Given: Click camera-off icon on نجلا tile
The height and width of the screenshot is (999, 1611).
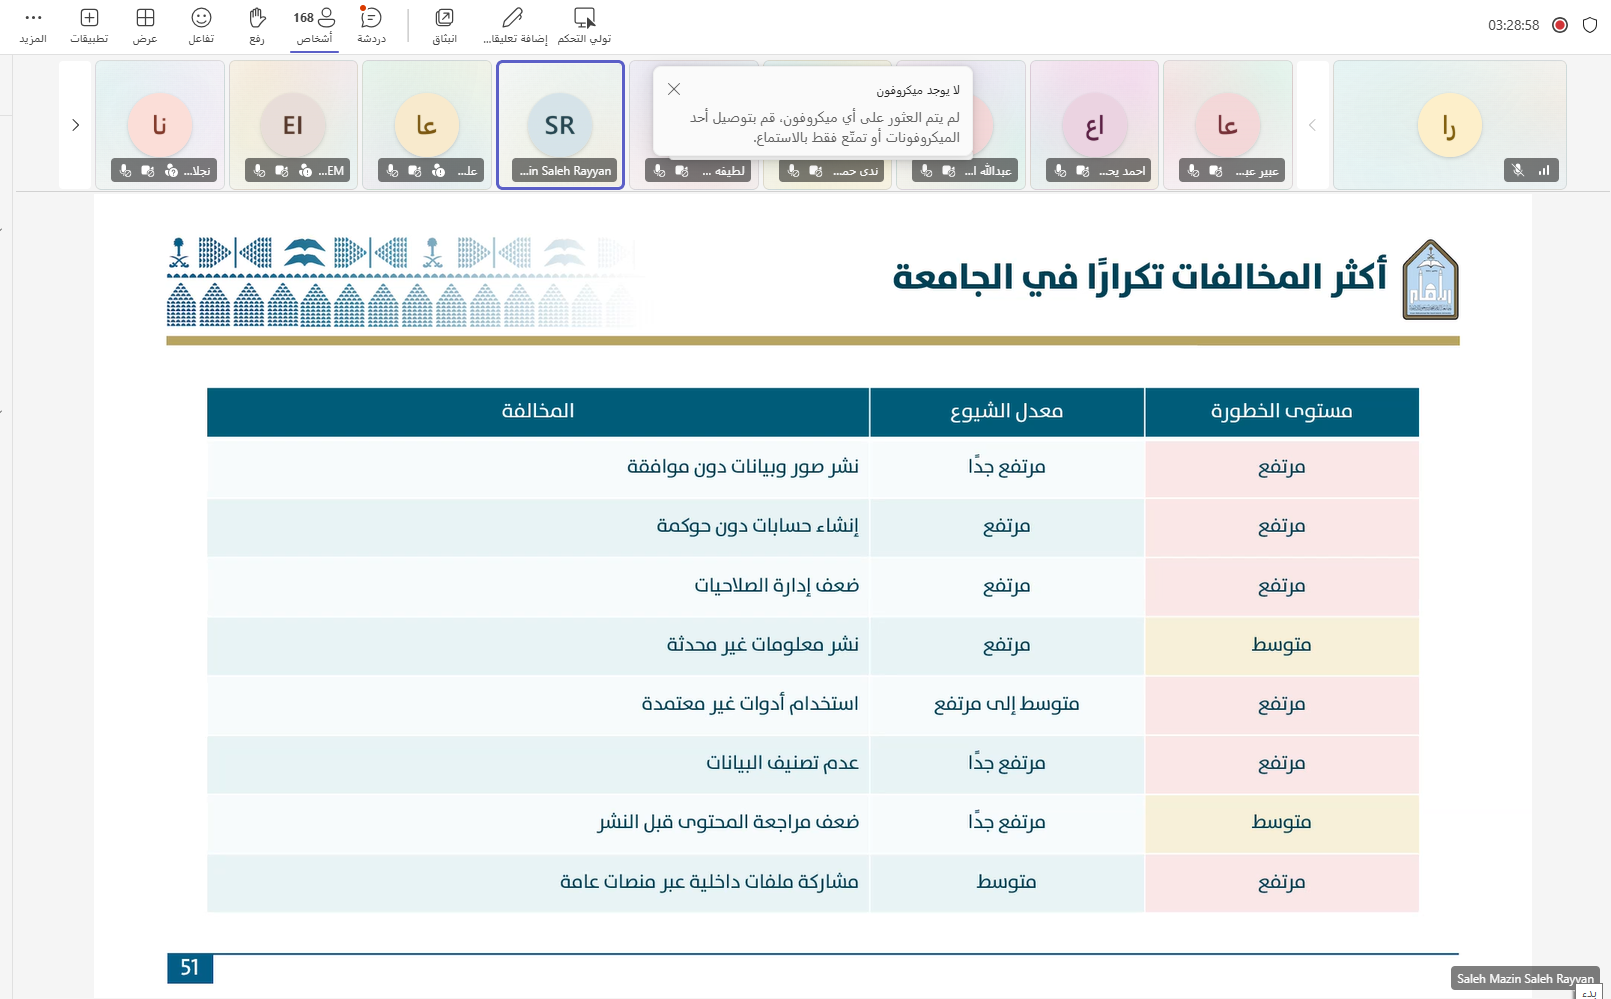Looking at the screenshot, I should 148,171.
